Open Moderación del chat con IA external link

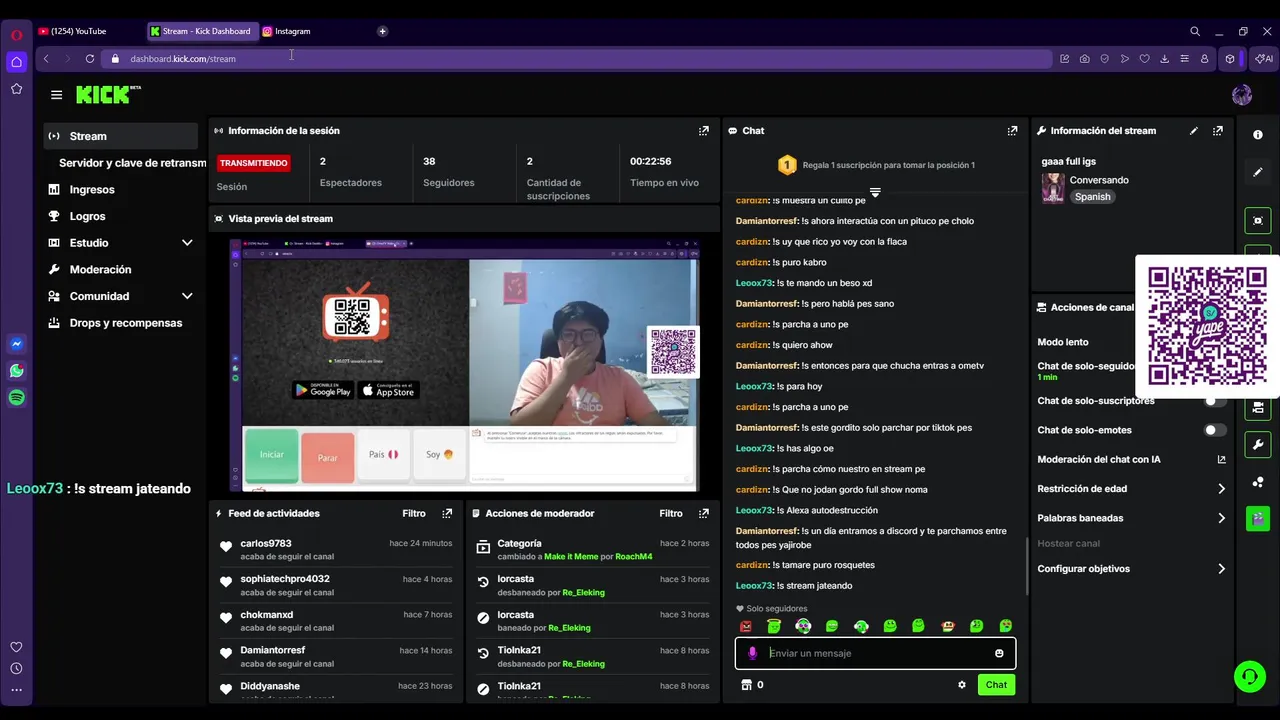click(1221, 460)
